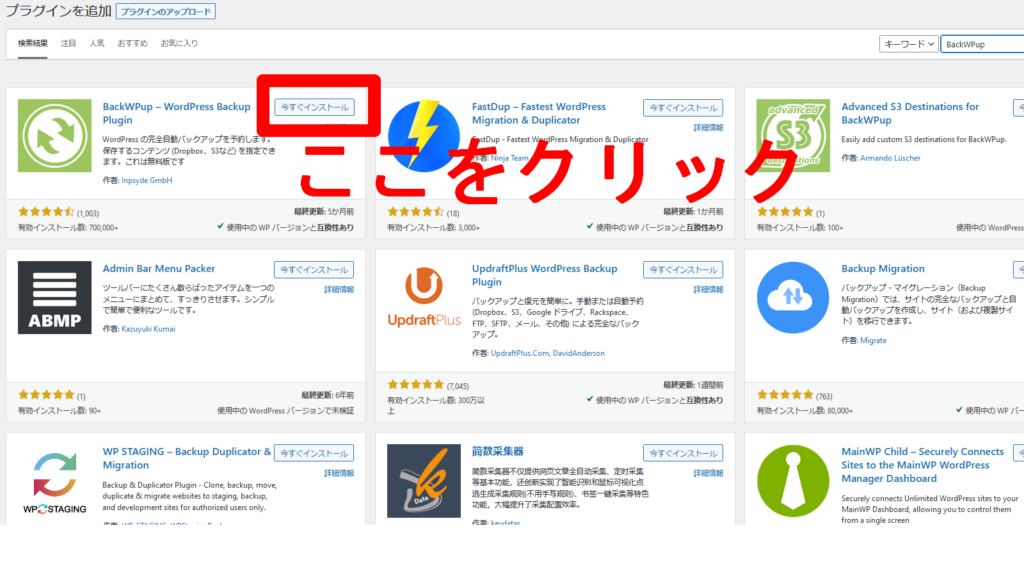This screenshot has width=1024, height=576.
Task: Click the UpdraftPlus plugin logo
Action: (424, 298)
